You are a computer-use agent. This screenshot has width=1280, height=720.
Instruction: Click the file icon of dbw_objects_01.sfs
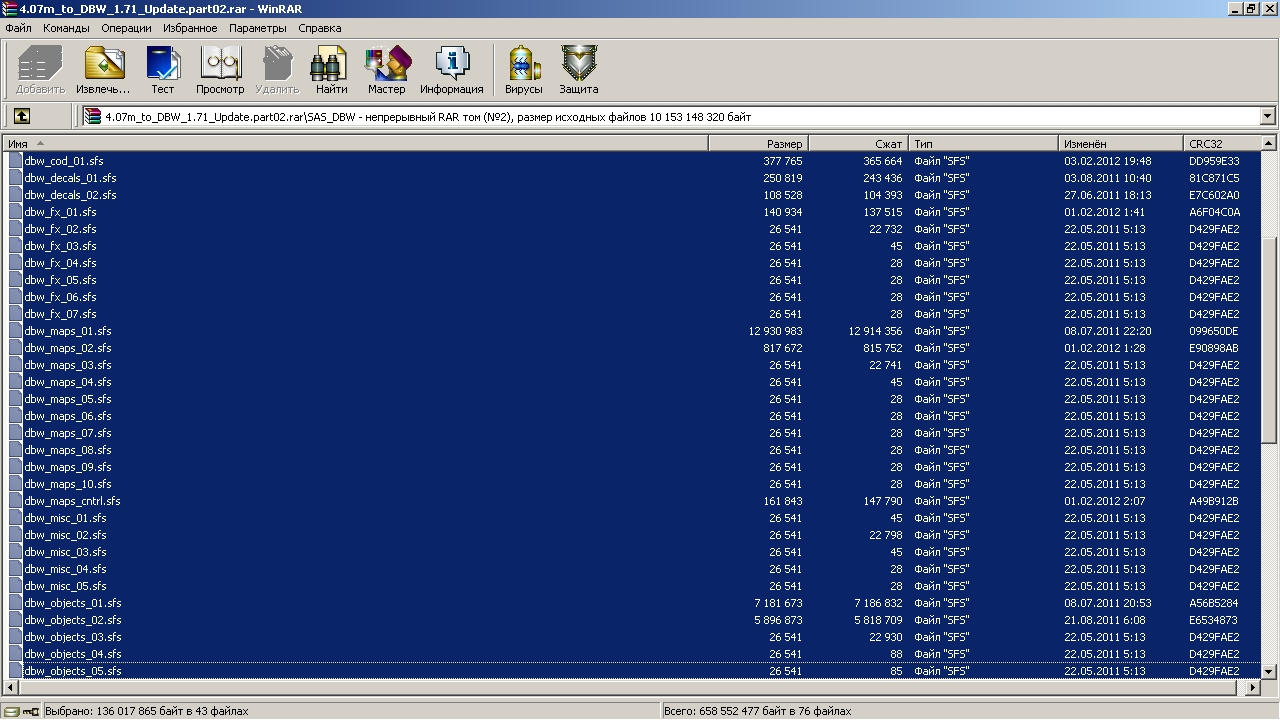(x=16, y=603)
